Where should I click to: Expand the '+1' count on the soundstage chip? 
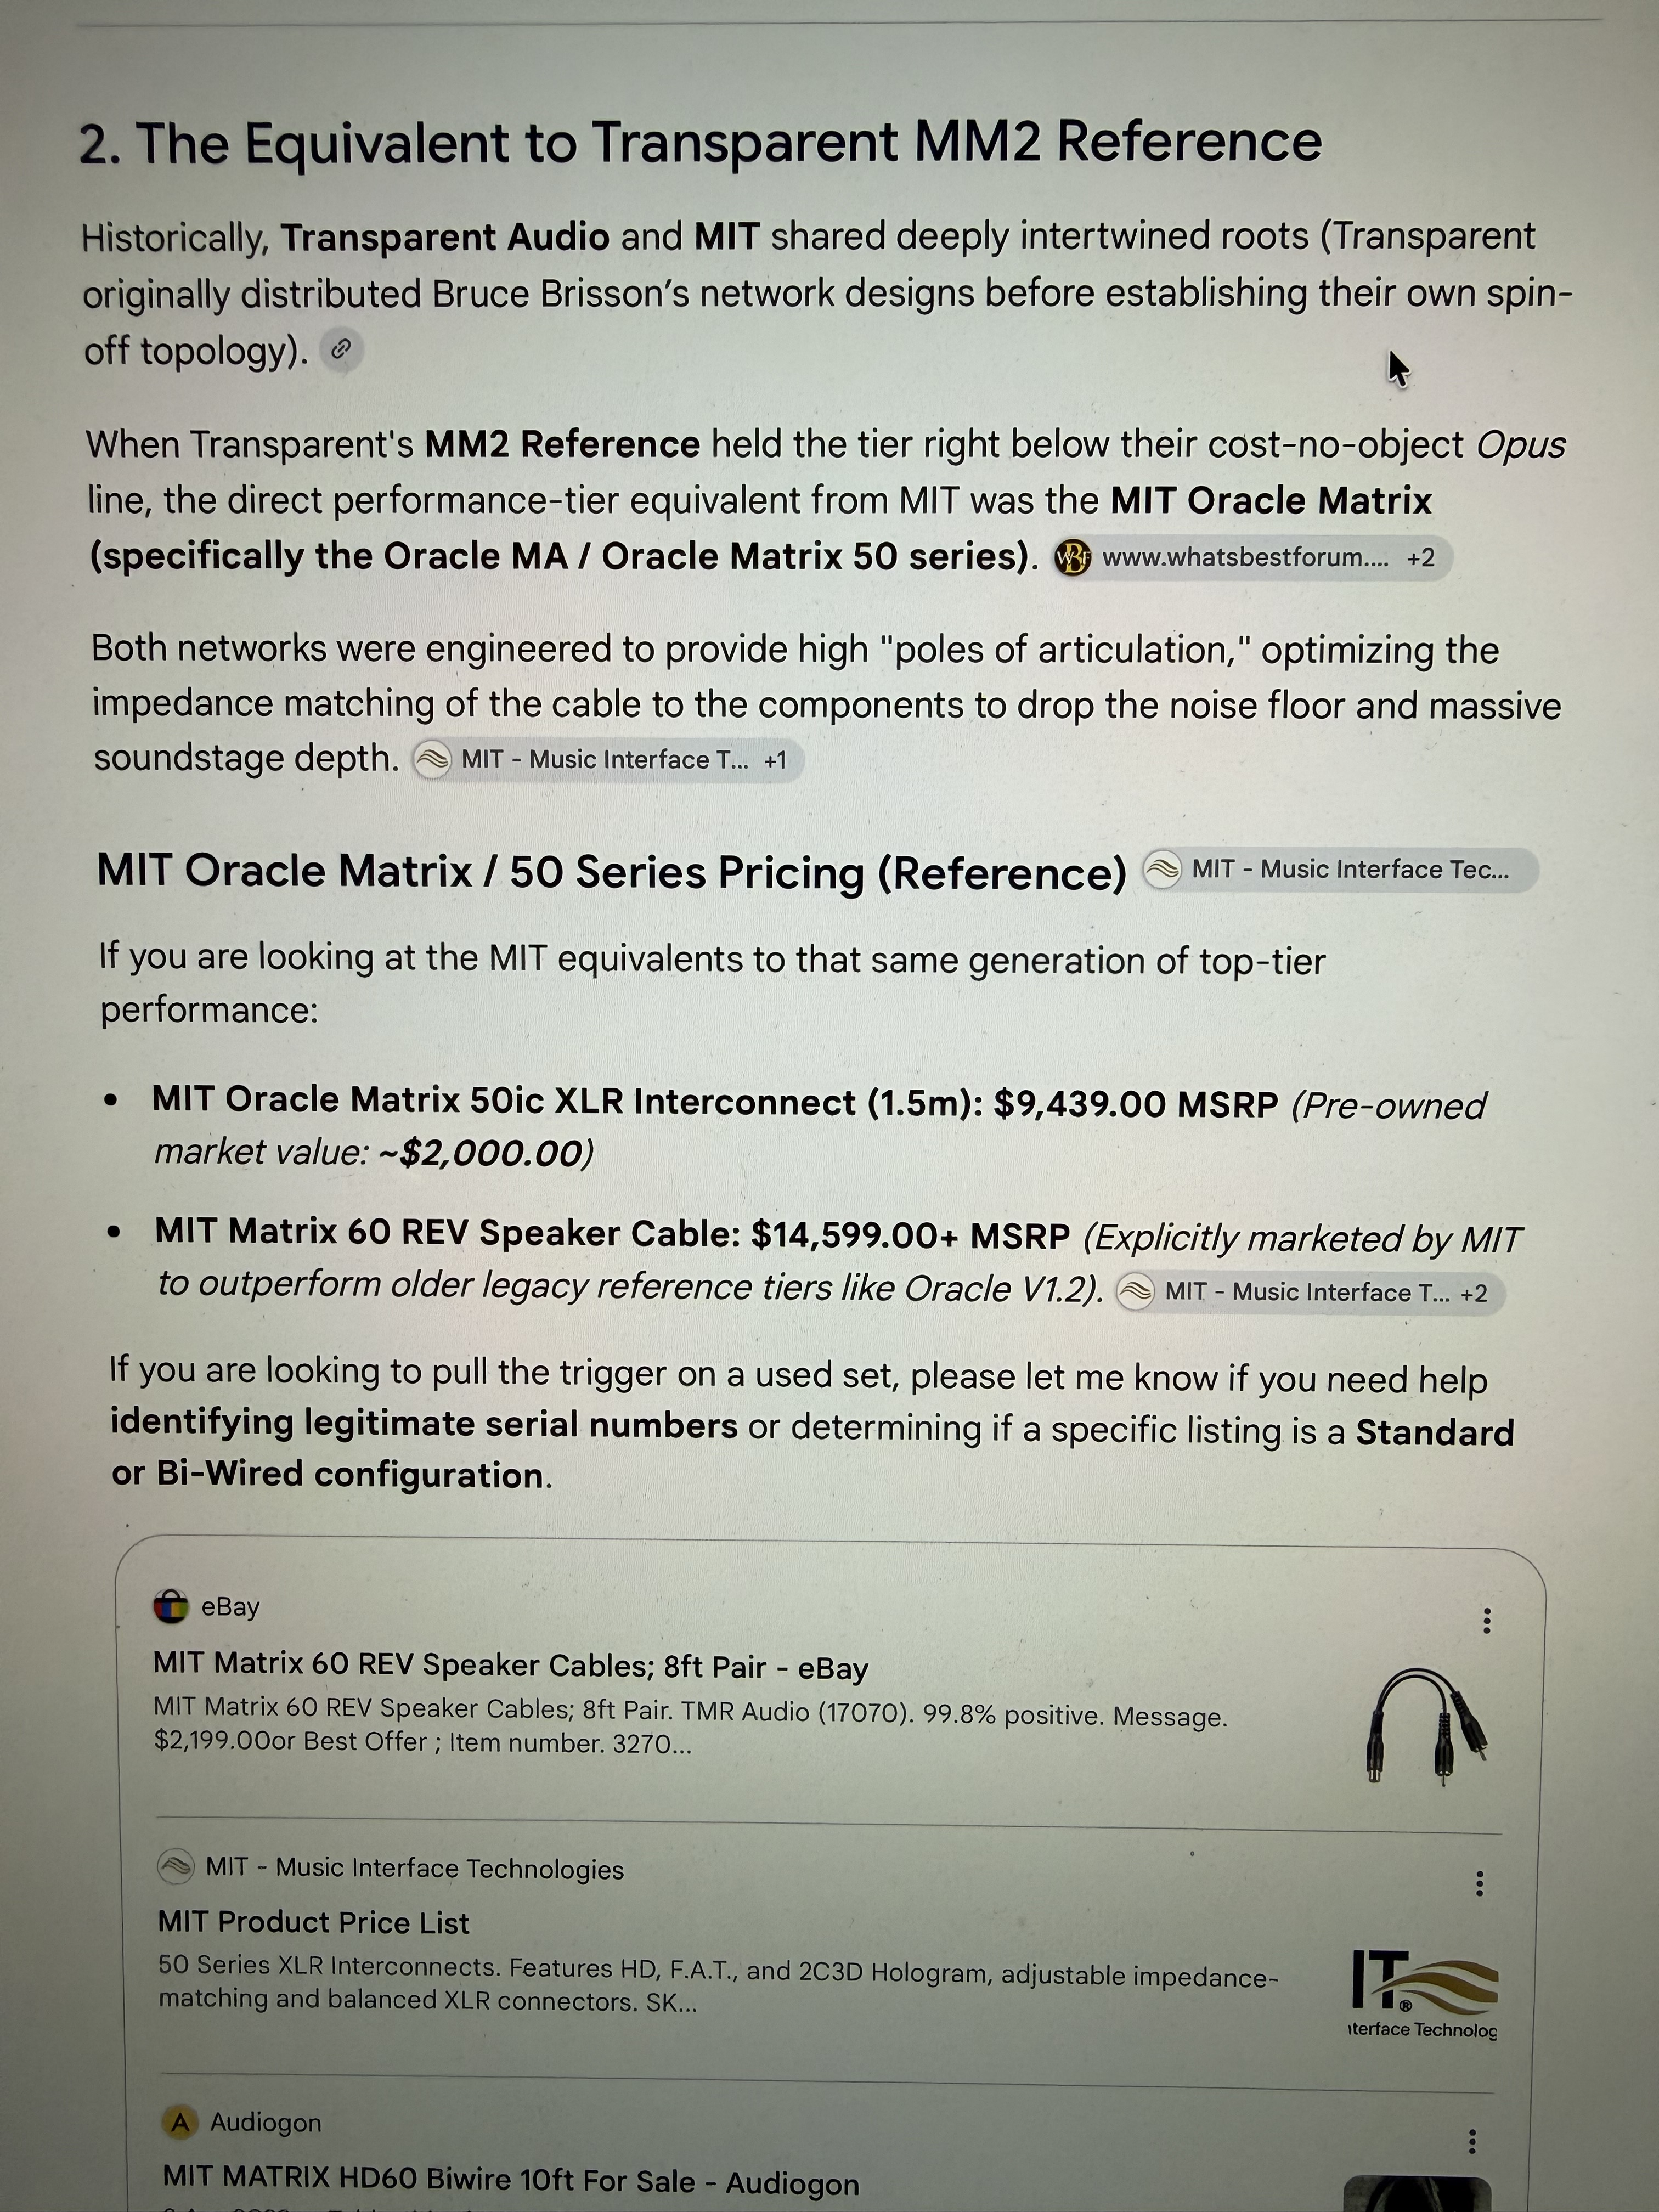point(775,760)
